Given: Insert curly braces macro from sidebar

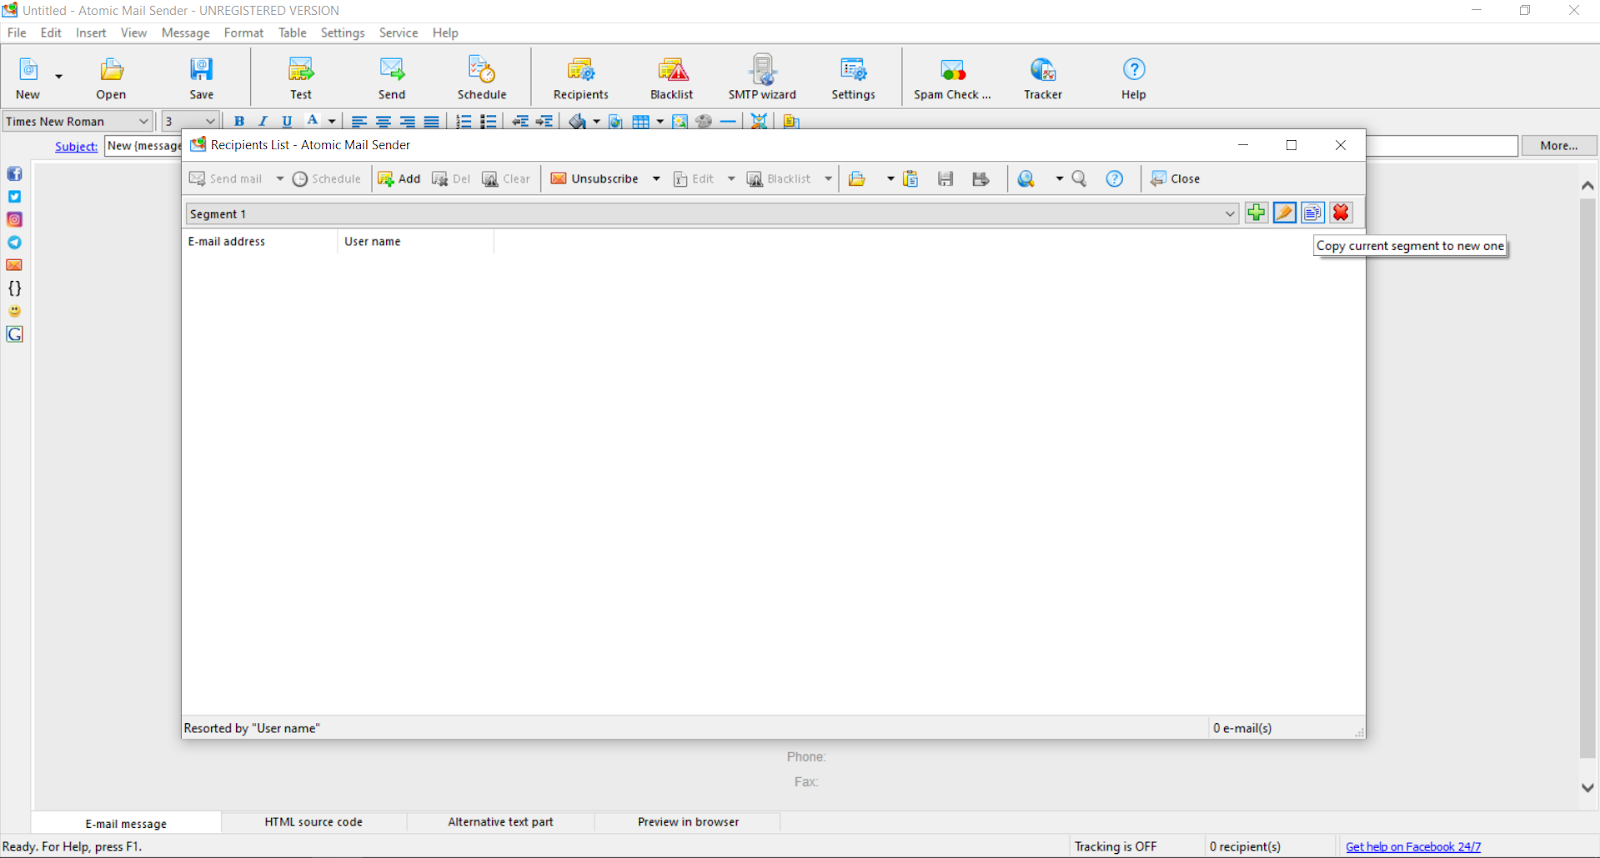Looking at the screenshot, I should [x=15, y=288].
